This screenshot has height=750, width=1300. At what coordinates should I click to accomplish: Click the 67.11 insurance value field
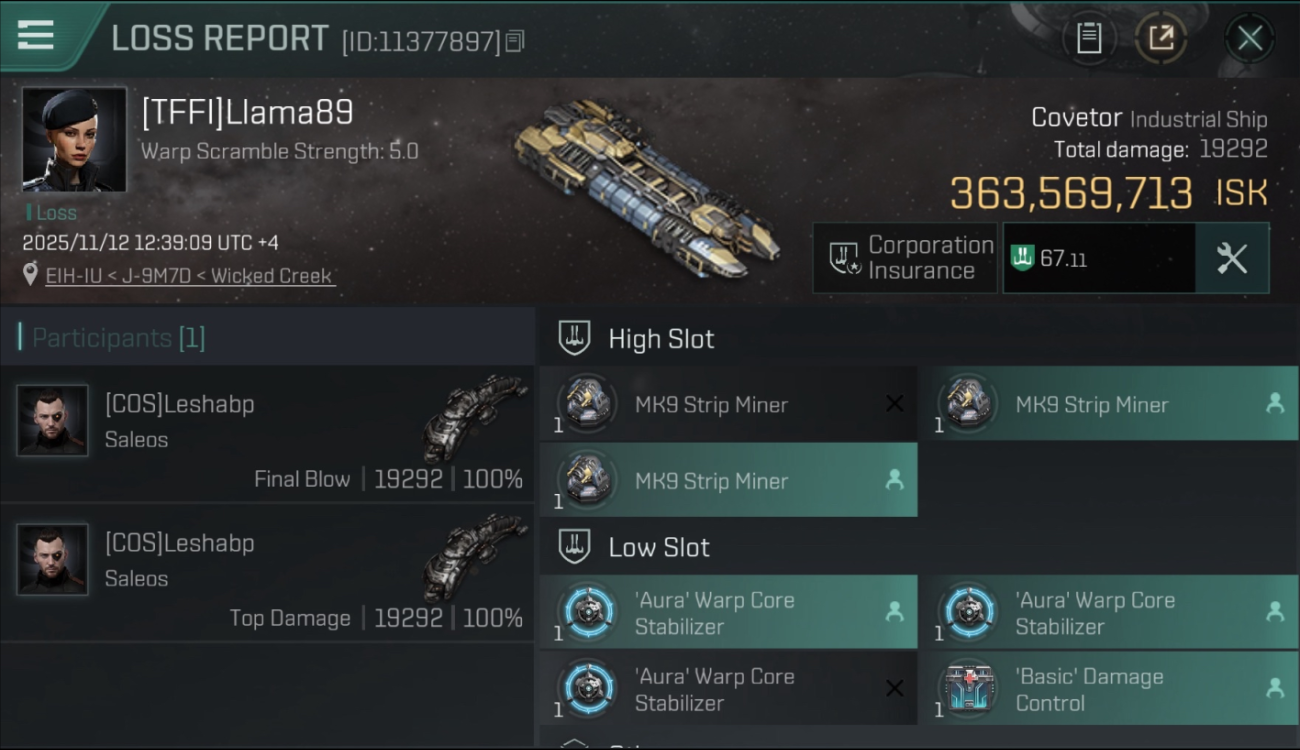pos(1098,258)
